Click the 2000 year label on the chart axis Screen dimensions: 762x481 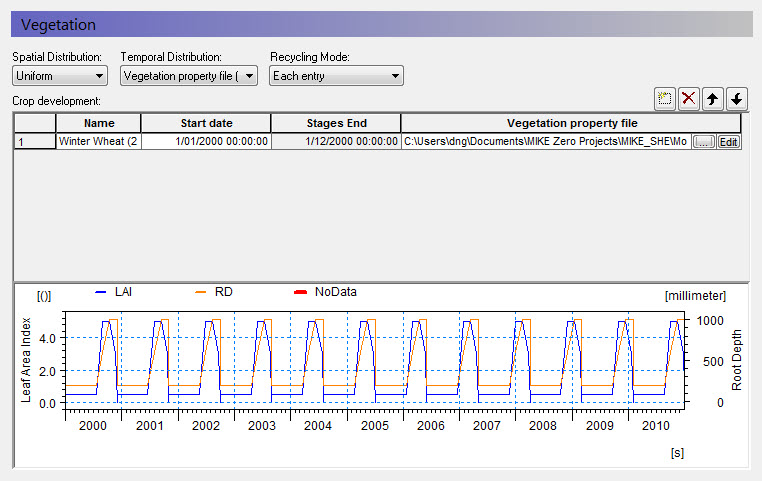pyautogui.click(x=92, y=426)
